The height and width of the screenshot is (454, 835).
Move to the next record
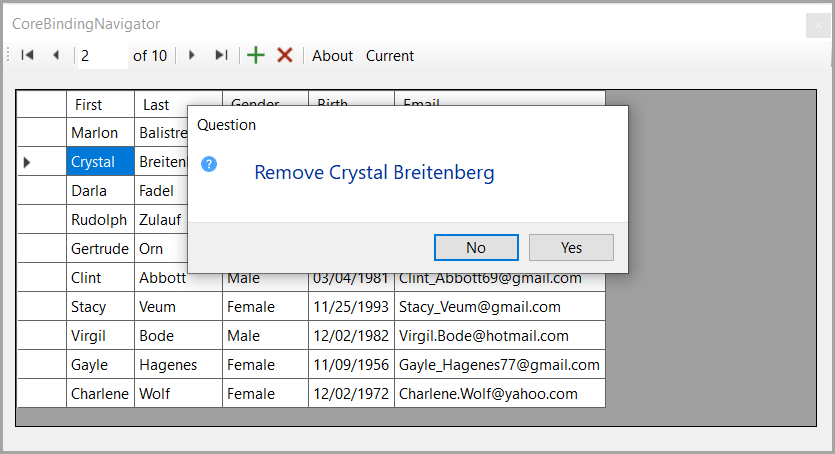click(192, 55)
